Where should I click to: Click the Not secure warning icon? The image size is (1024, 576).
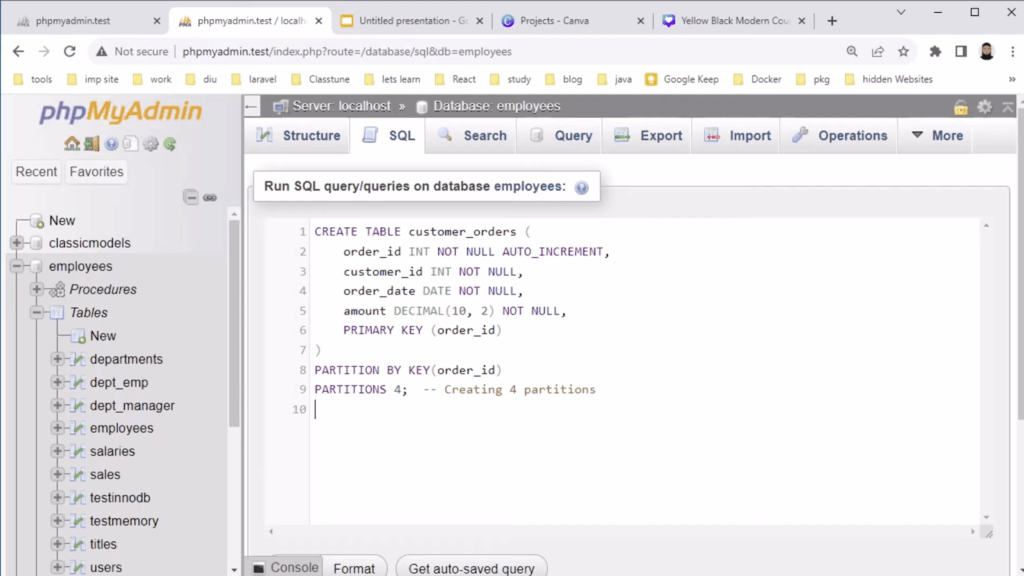[101, 52]
